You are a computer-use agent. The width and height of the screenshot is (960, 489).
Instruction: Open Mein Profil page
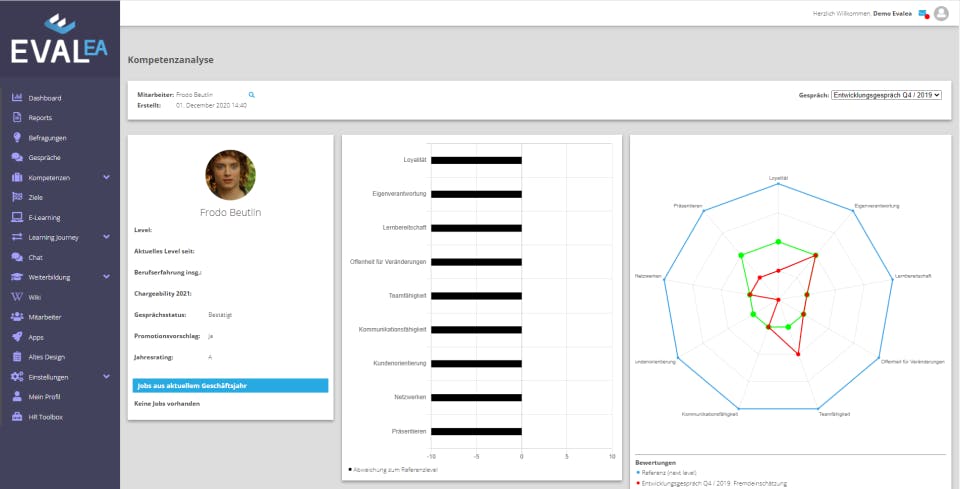(45, 397)
